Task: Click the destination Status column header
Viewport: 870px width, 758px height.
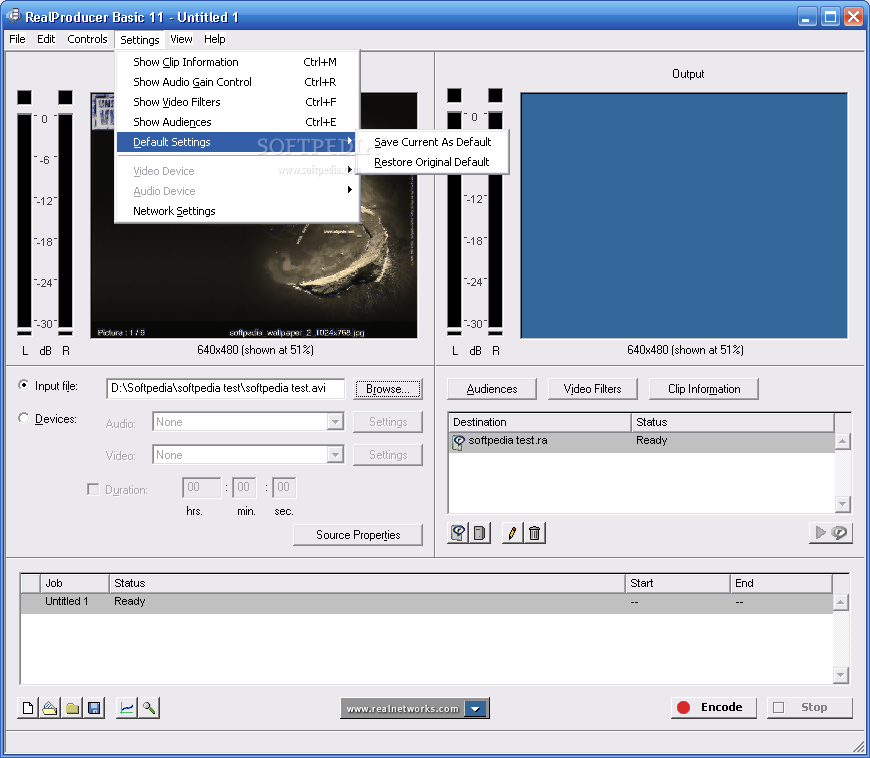Action: (732, 422)
